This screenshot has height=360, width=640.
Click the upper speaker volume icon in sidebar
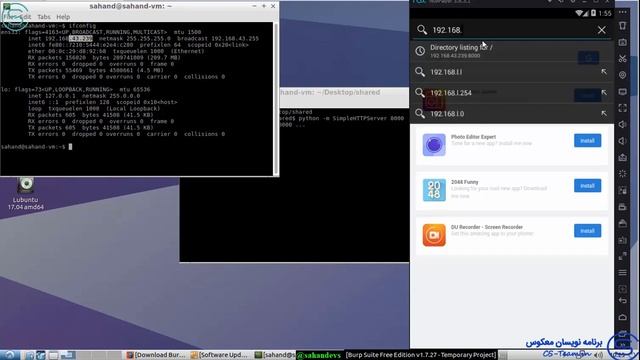click(622, 124)
